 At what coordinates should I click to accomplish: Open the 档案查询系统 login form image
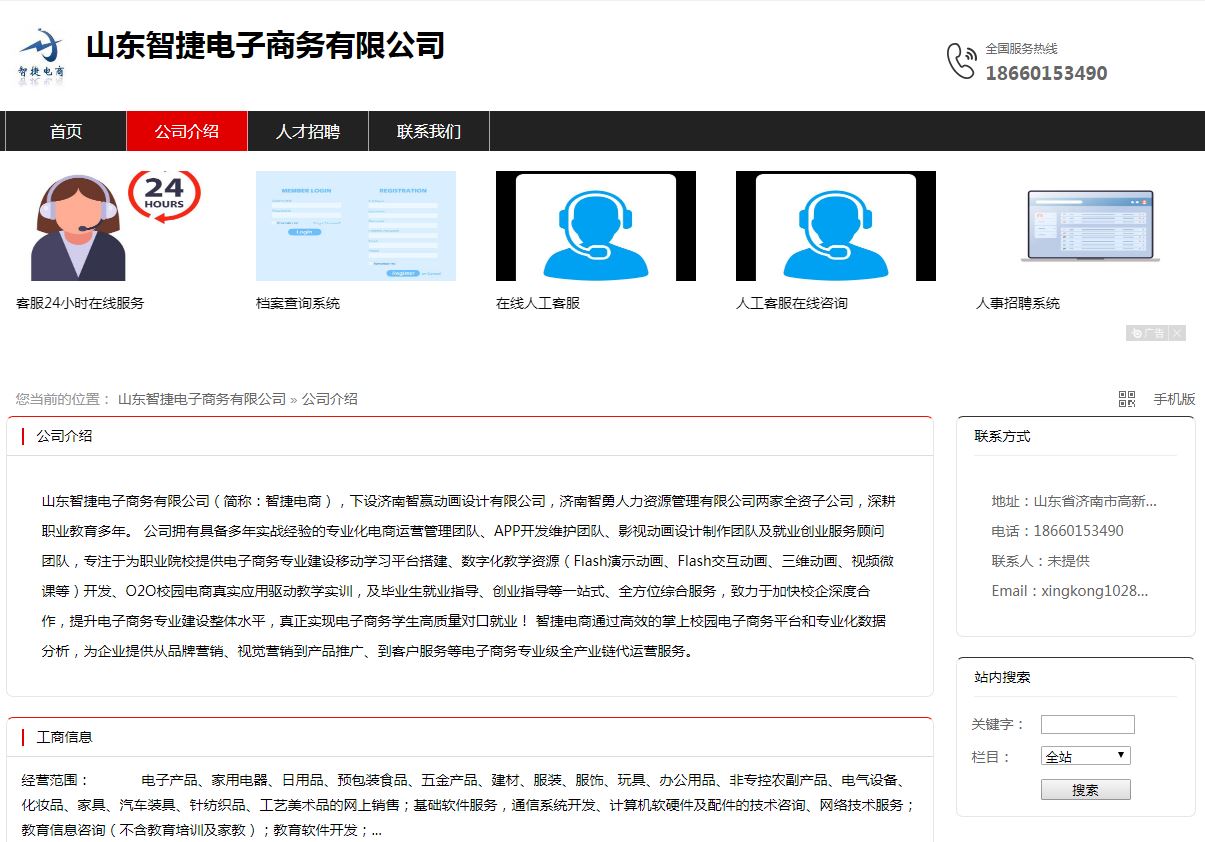pyautogui.click(x=355, y=226)
